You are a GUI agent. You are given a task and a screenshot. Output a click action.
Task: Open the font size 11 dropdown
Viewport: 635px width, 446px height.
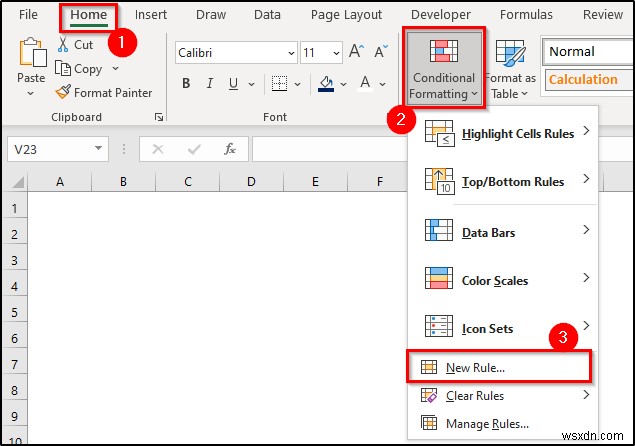(x=336, y=53)
